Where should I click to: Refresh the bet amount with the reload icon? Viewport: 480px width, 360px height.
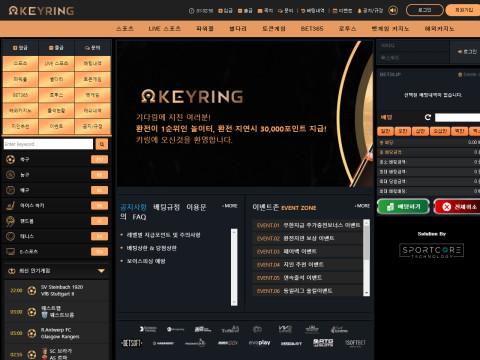click(428, 117)
